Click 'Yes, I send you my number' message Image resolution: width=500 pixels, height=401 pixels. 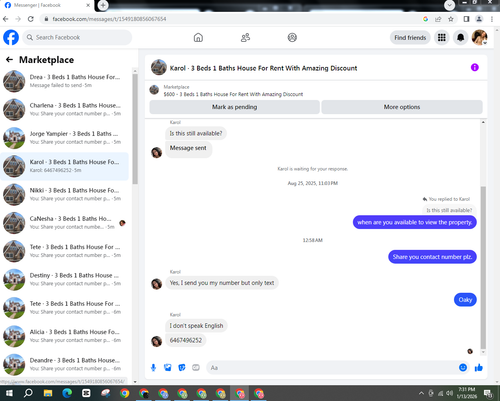[x=222, y=283]
